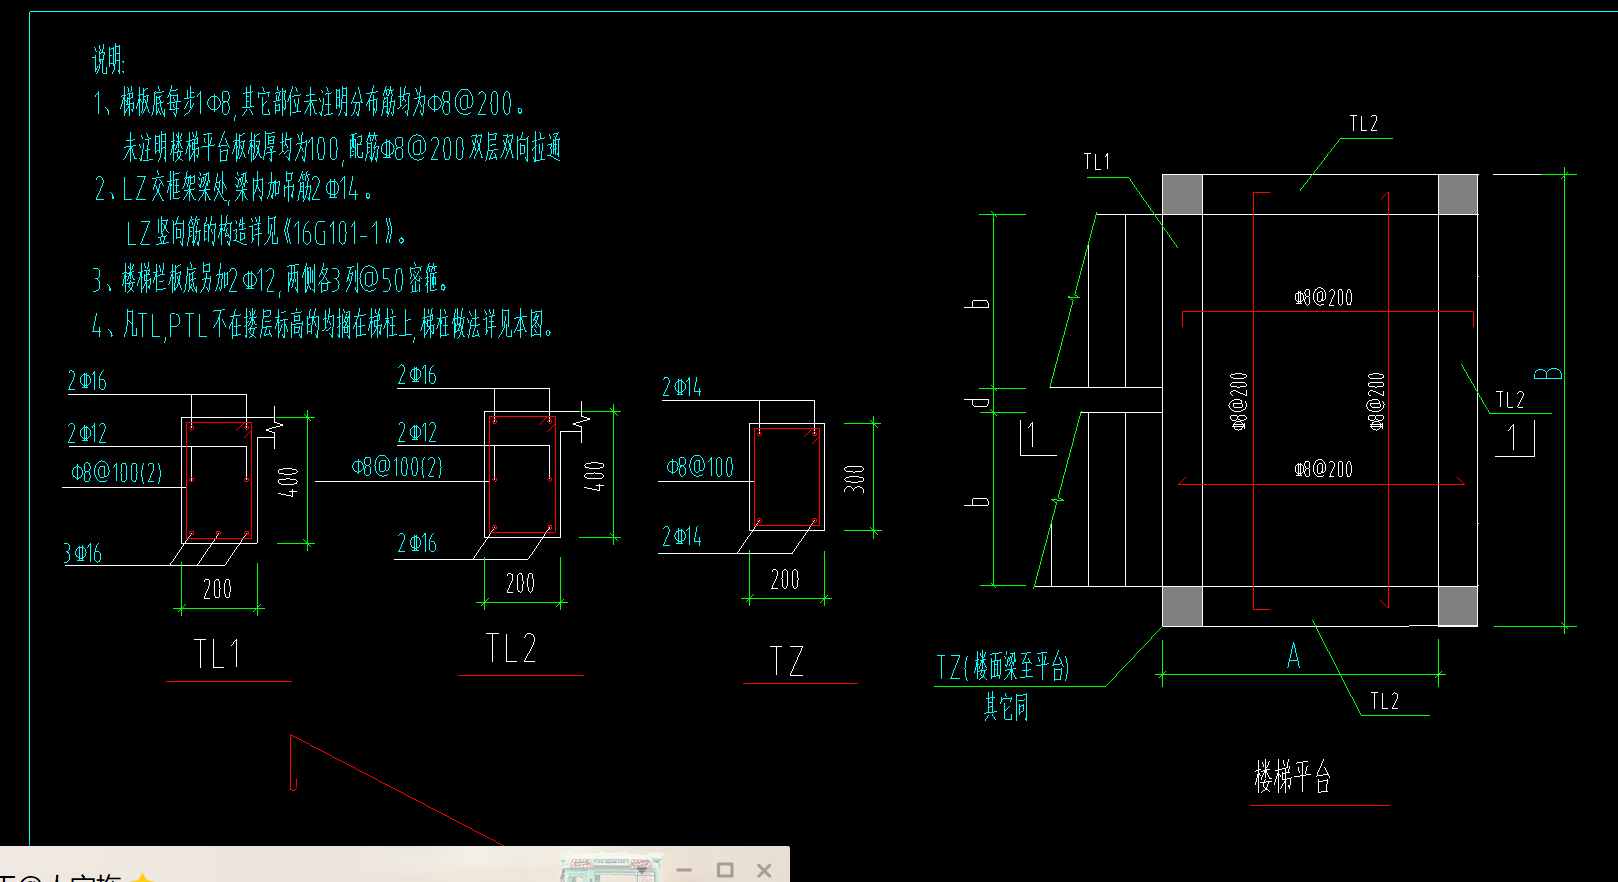Select the top '2Φ14' label of TZ section
This screenshot has width=1618, height=882.
click(682, 387)
